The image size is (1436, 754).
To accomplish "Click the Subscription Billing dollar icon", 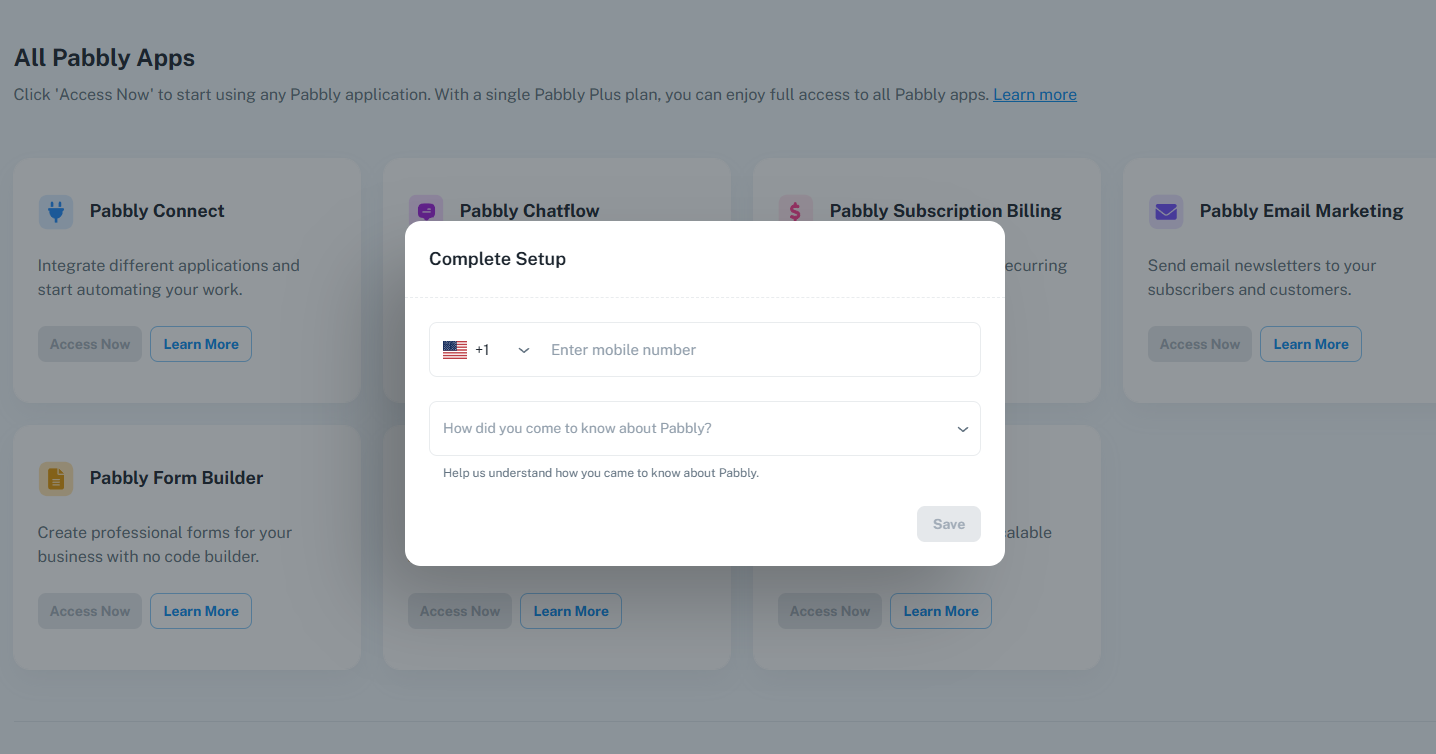I will [x=795, y=211].
